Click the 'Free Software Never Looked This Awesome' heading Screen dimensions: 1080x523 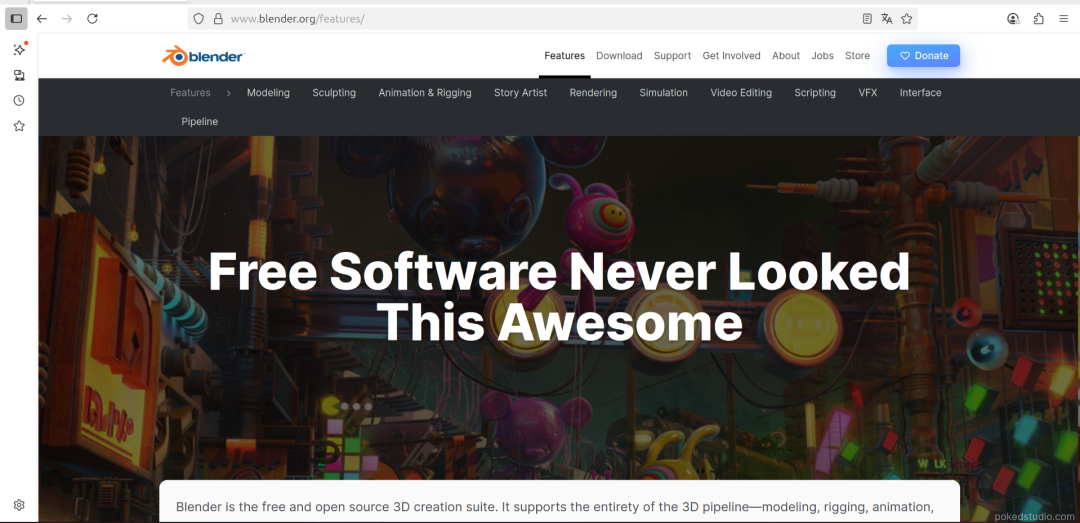pos(559,297)
